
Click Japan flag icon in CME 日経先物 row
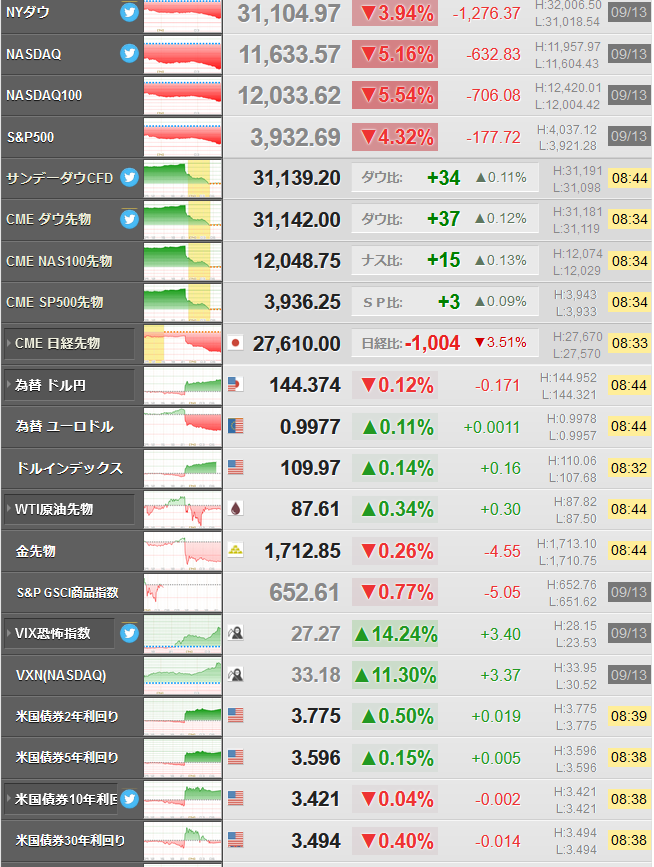236,343
